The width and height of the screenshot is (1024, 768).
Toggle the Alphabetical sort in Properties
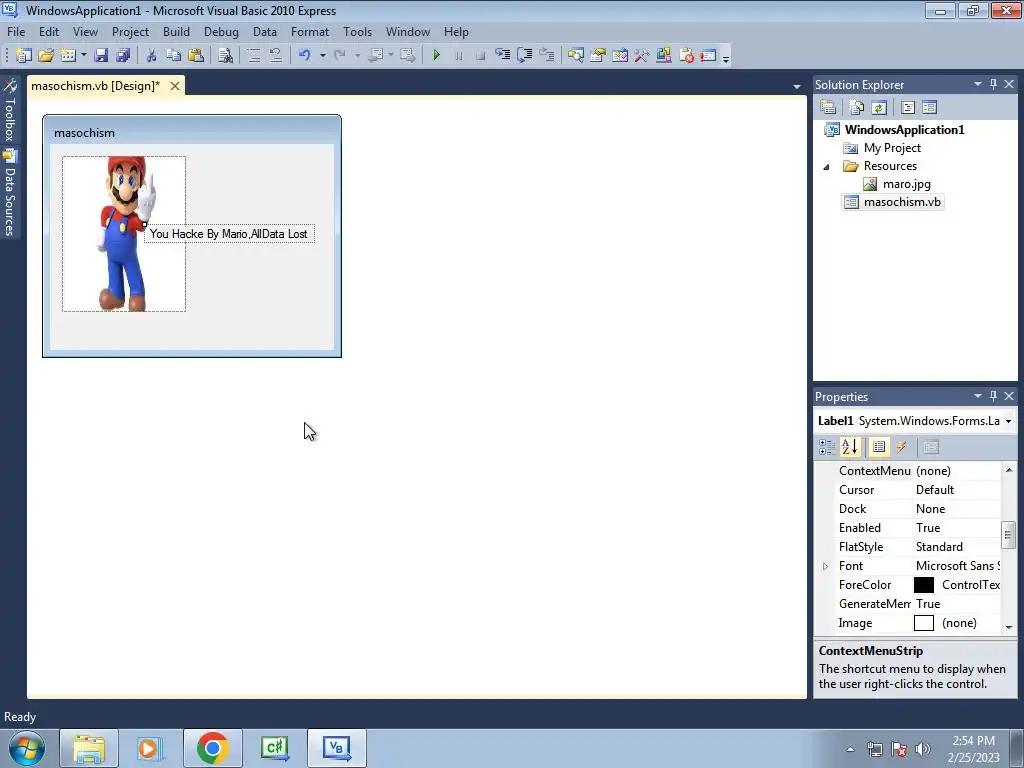click(850, 447)
